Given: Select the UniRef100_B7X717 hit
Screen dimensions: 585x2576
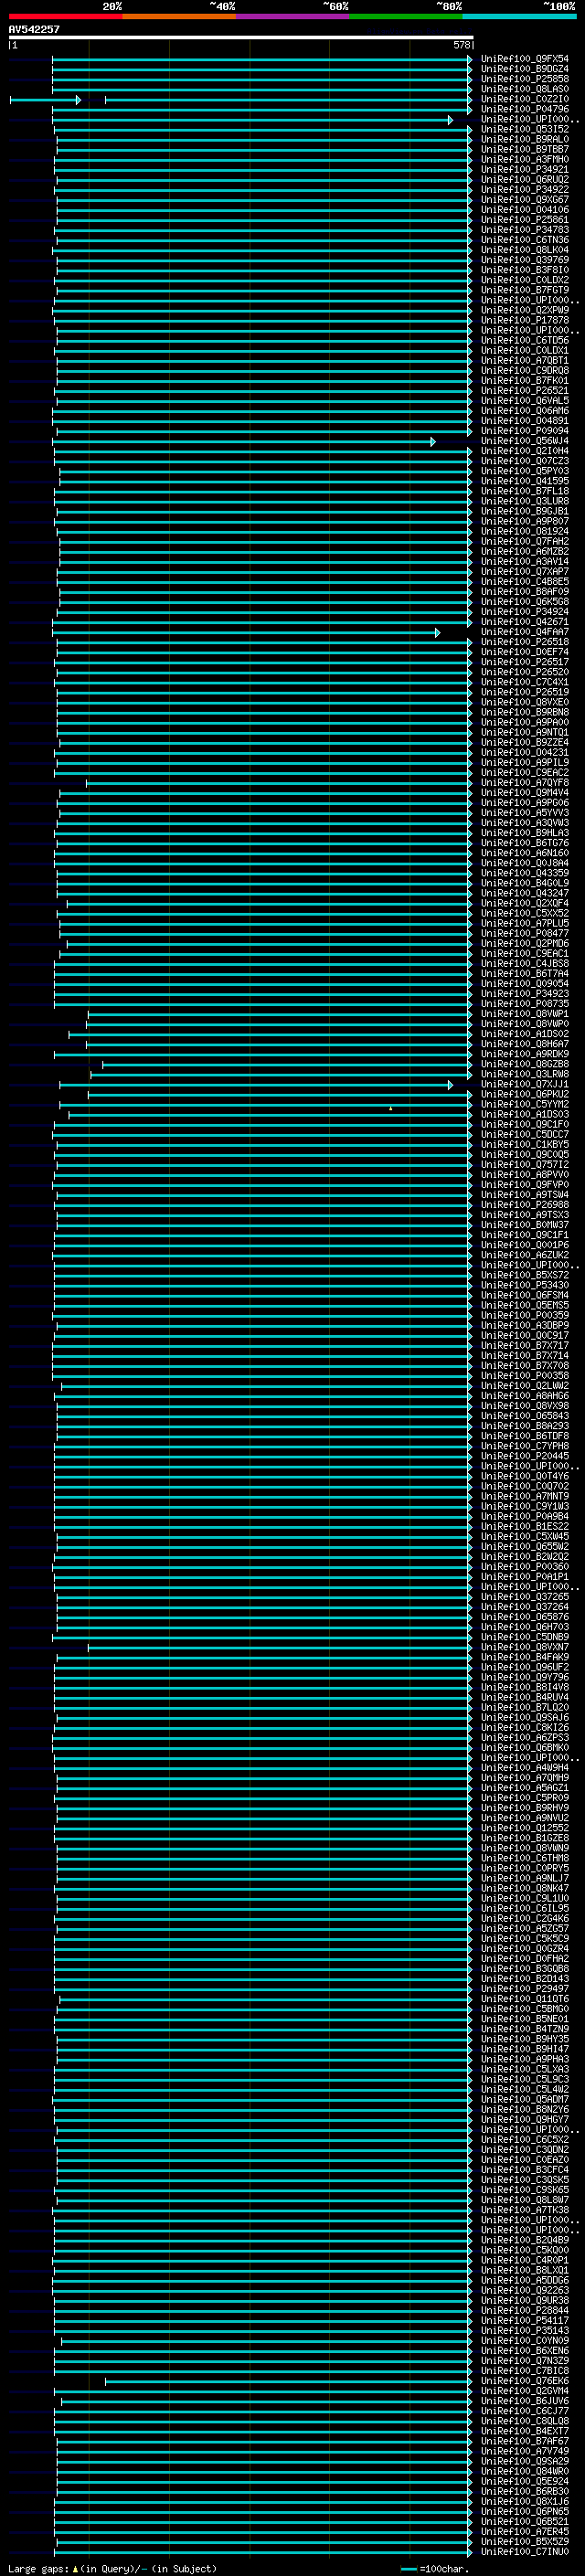Looking at the screenshot, I should point(524,1345).
